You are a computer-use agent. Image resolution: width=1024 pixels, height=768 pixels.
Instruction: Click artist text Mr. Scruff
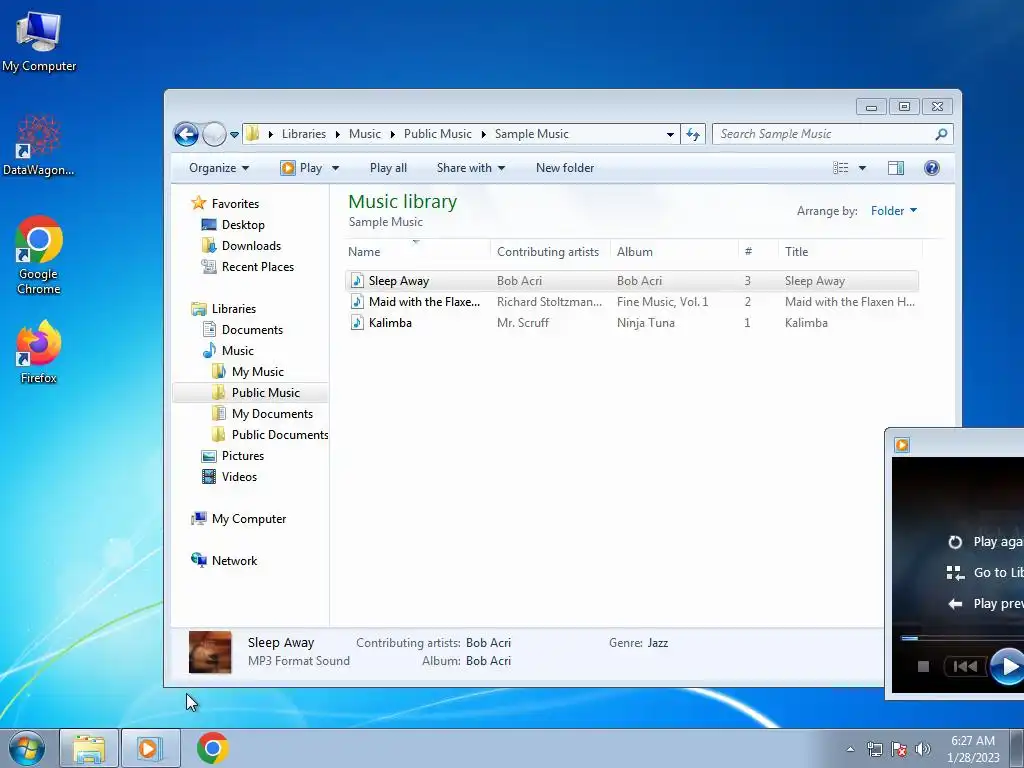point(522,323)
